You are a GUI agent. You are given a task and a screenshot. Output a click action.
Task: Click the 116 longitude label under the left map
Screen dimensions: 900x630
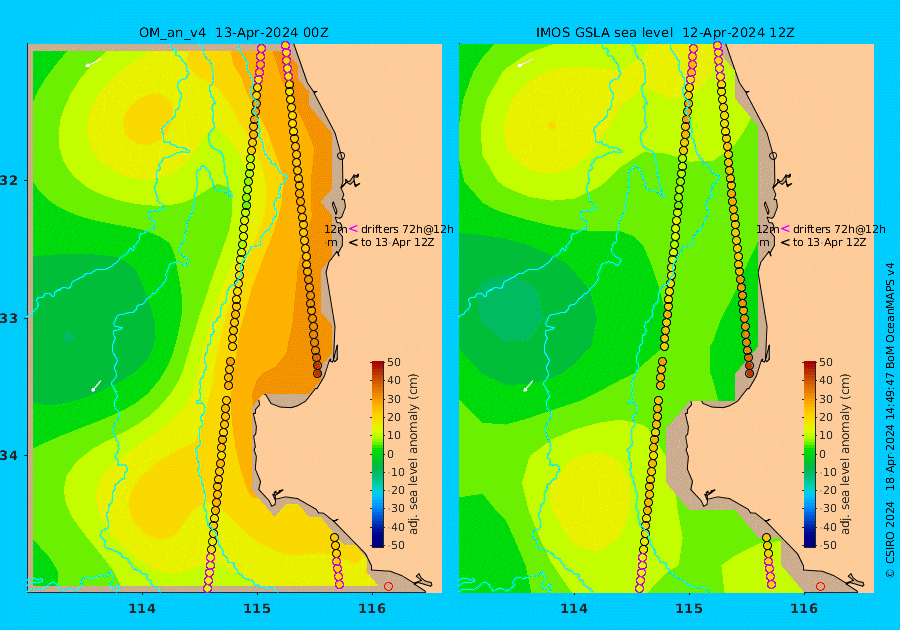point(372,609)
